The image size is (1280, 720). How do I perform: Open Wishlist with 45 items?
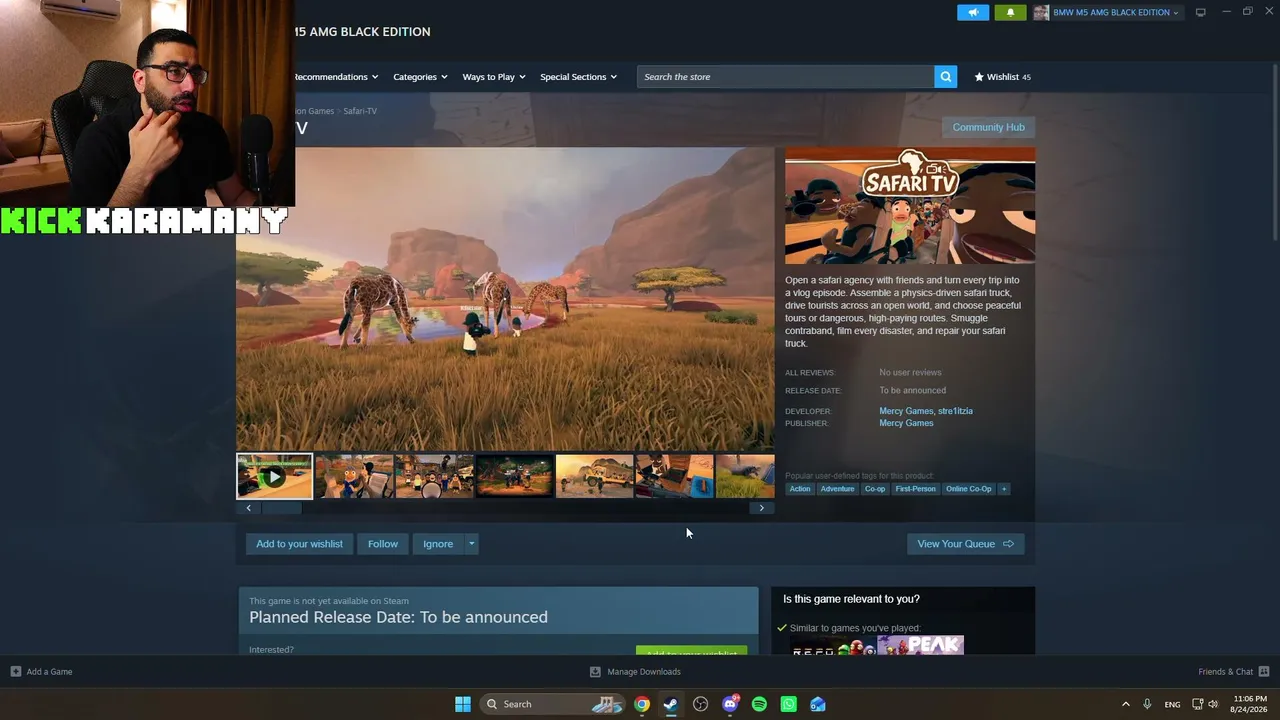tap(1003, 77)
